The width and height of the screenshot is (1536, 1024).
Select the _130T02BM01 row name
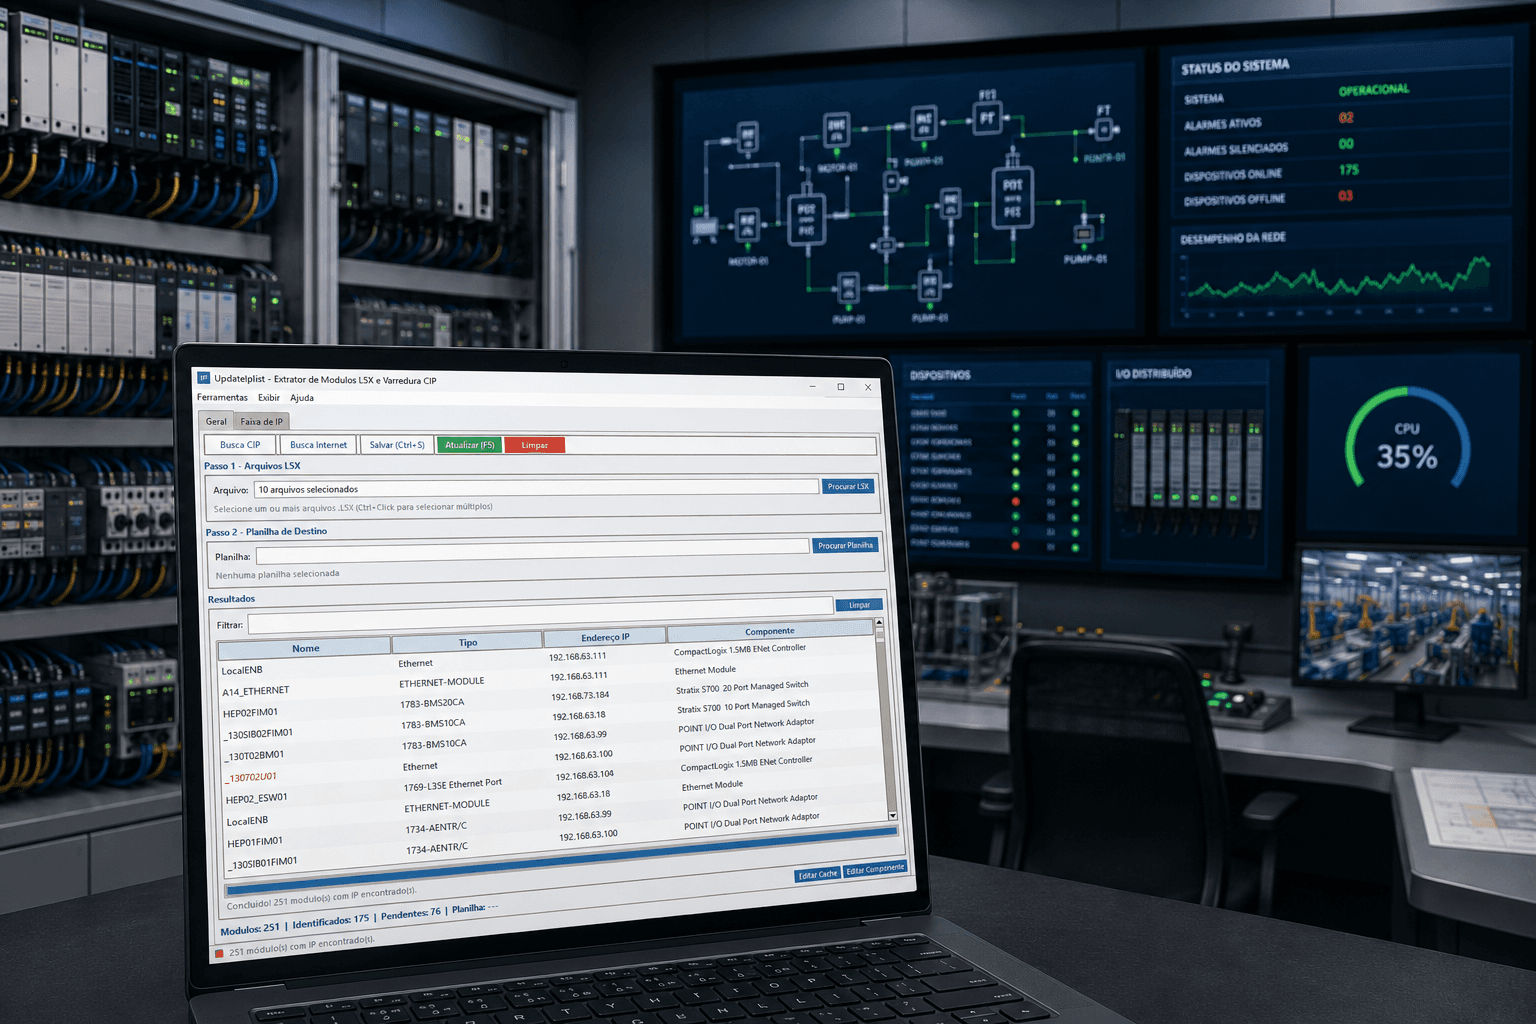255,756
